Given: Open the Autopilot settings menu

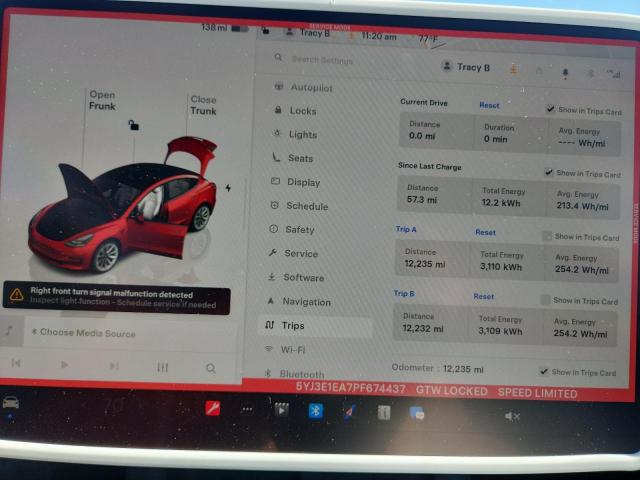Looking at the screenshot, I should click(x=304, y=87).
